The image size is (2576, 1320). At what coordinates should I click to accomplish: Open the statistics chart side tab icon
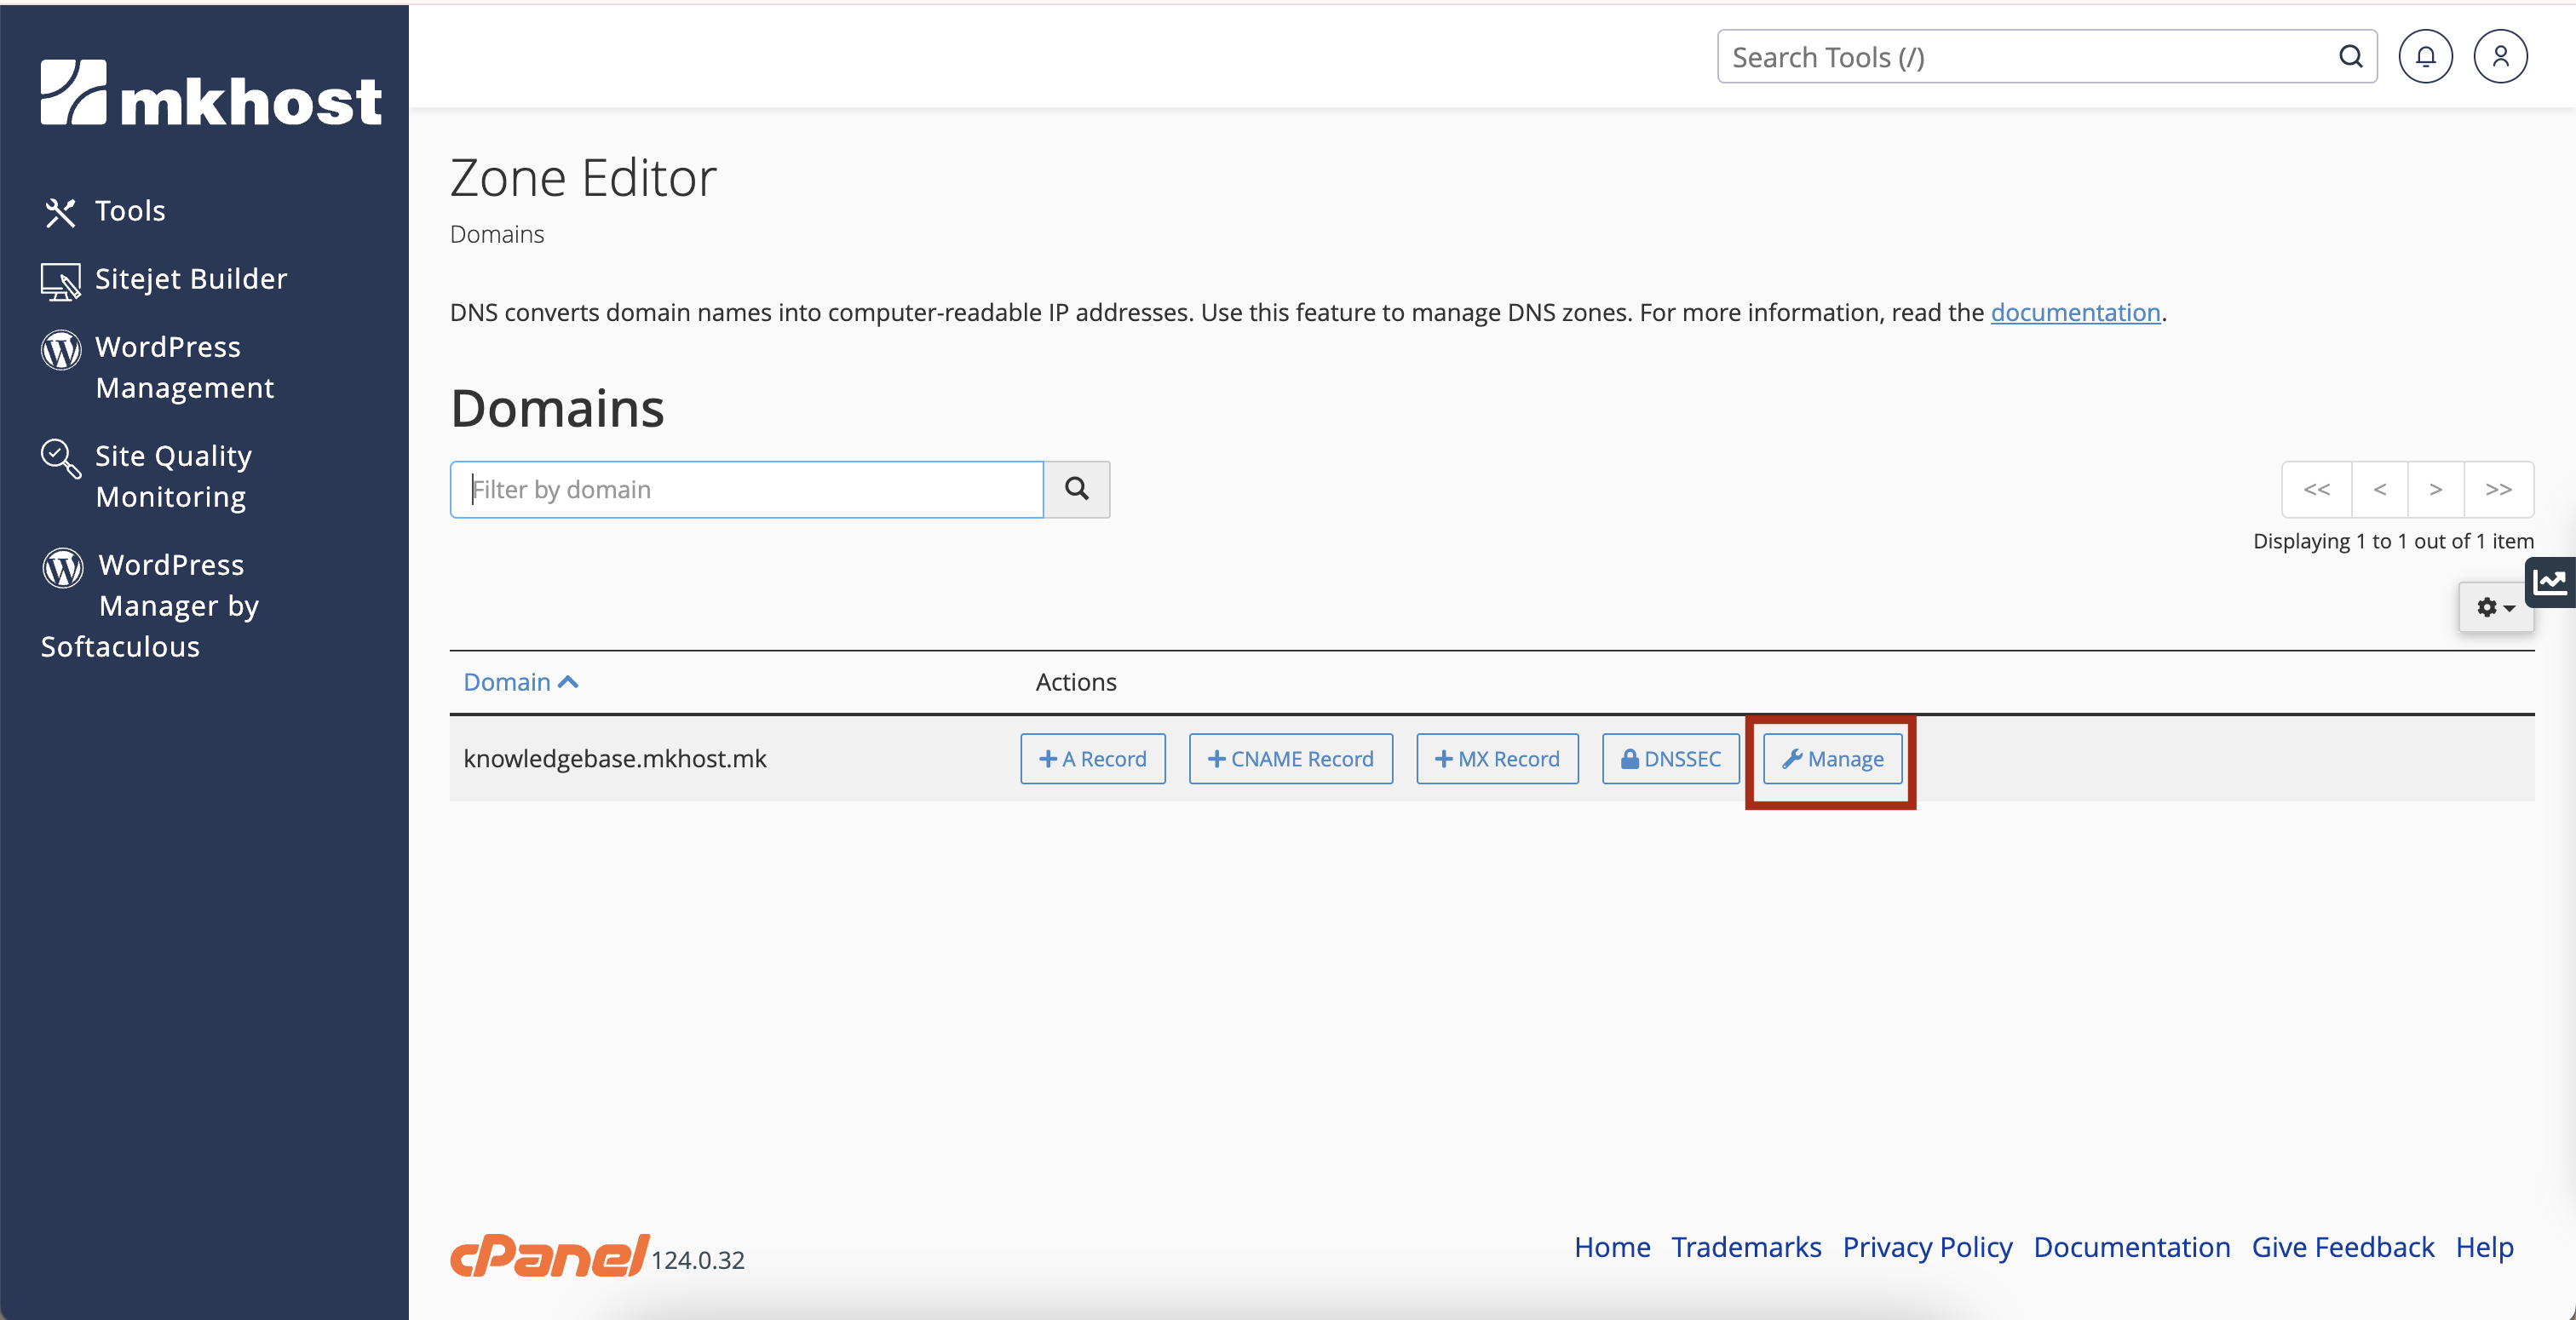(2550, 582)
